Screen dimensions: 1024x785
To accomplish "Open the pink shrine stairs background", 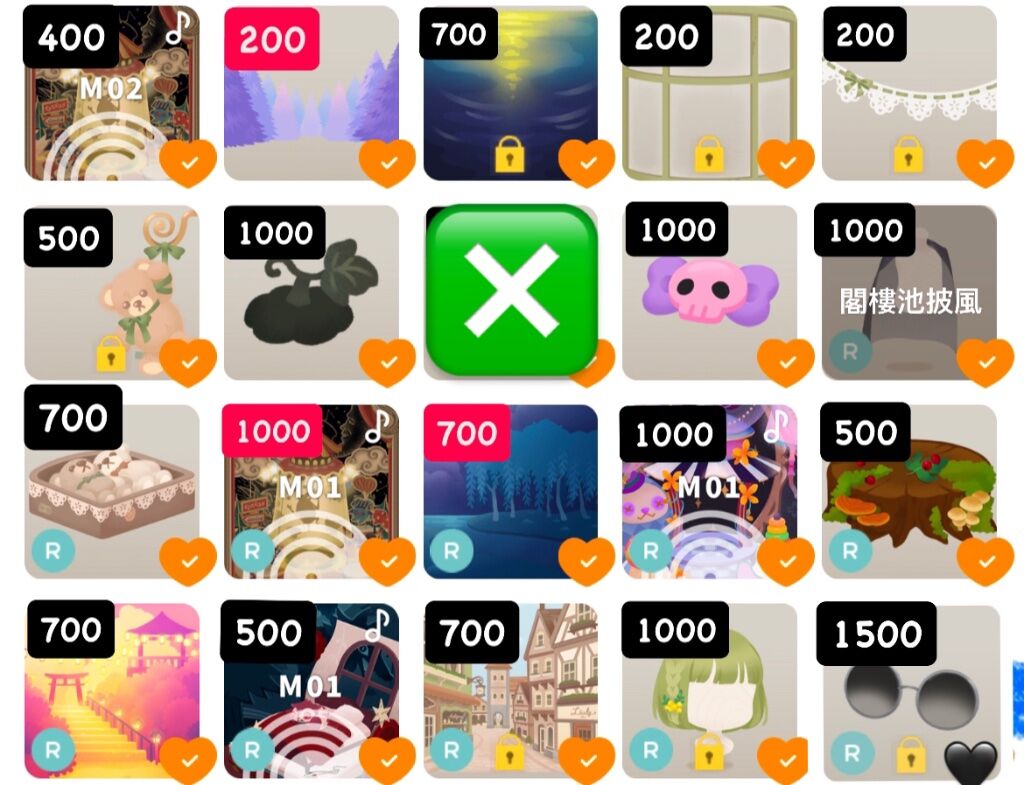I will [x=112, y=691].
